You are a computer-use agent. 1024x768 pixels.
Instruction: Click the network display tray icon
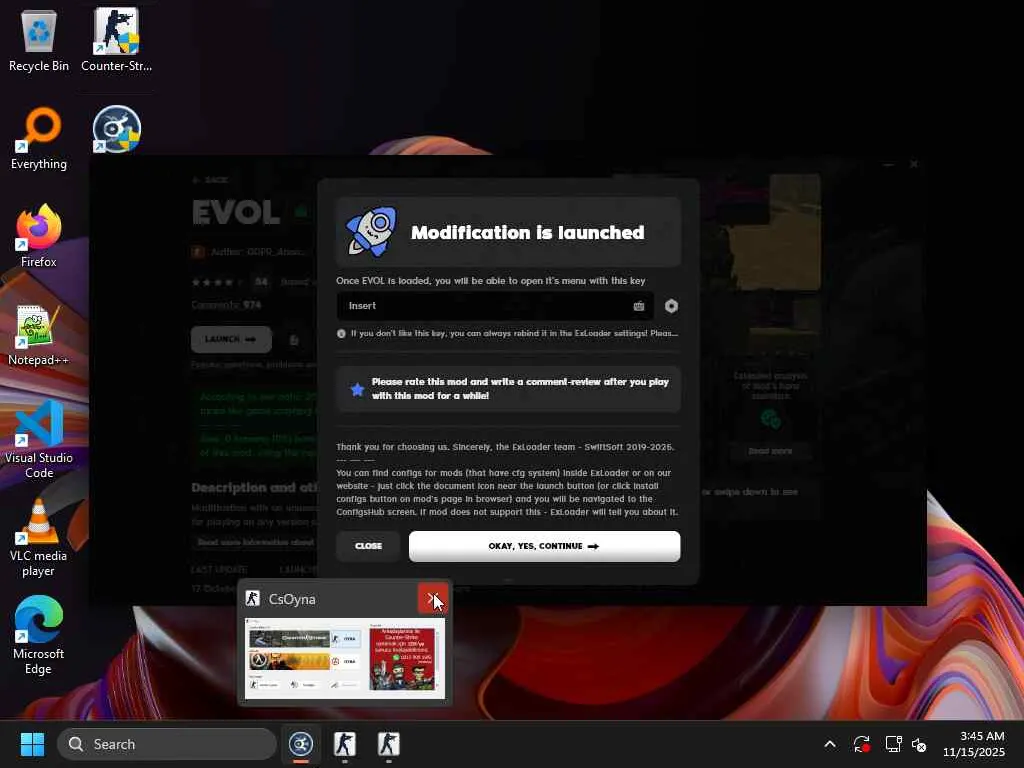[893, 744]
